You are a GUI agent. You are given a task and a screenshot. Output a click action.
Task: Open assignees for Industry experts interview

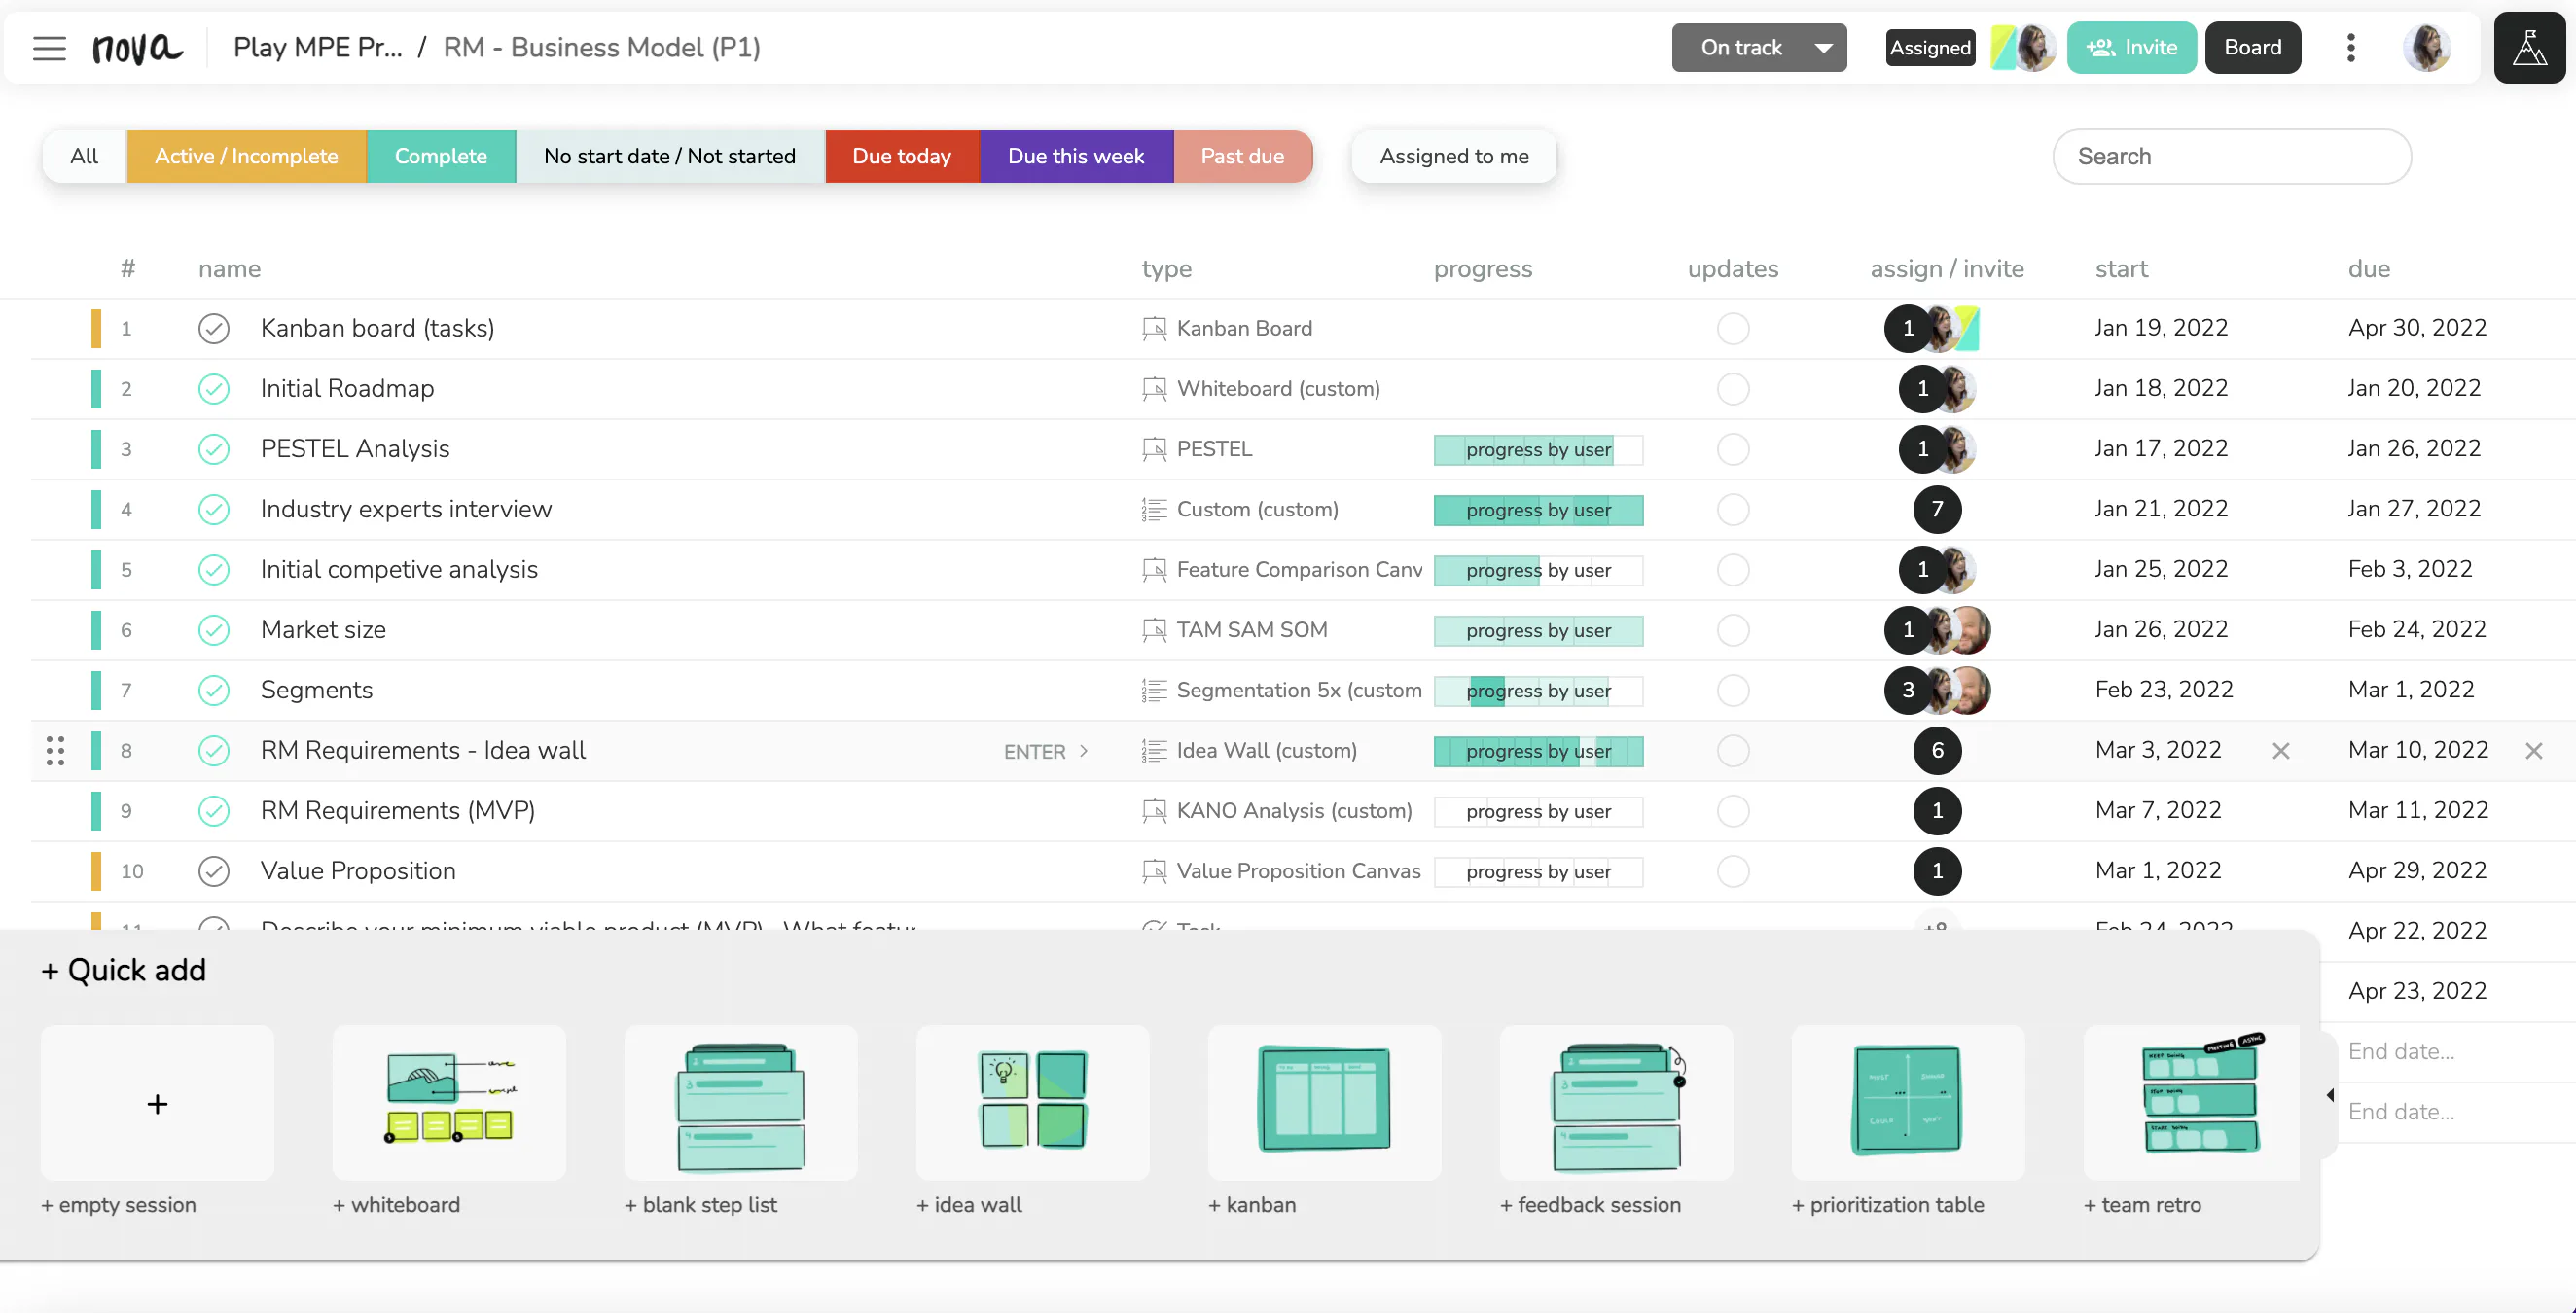tap(1937, 509)
